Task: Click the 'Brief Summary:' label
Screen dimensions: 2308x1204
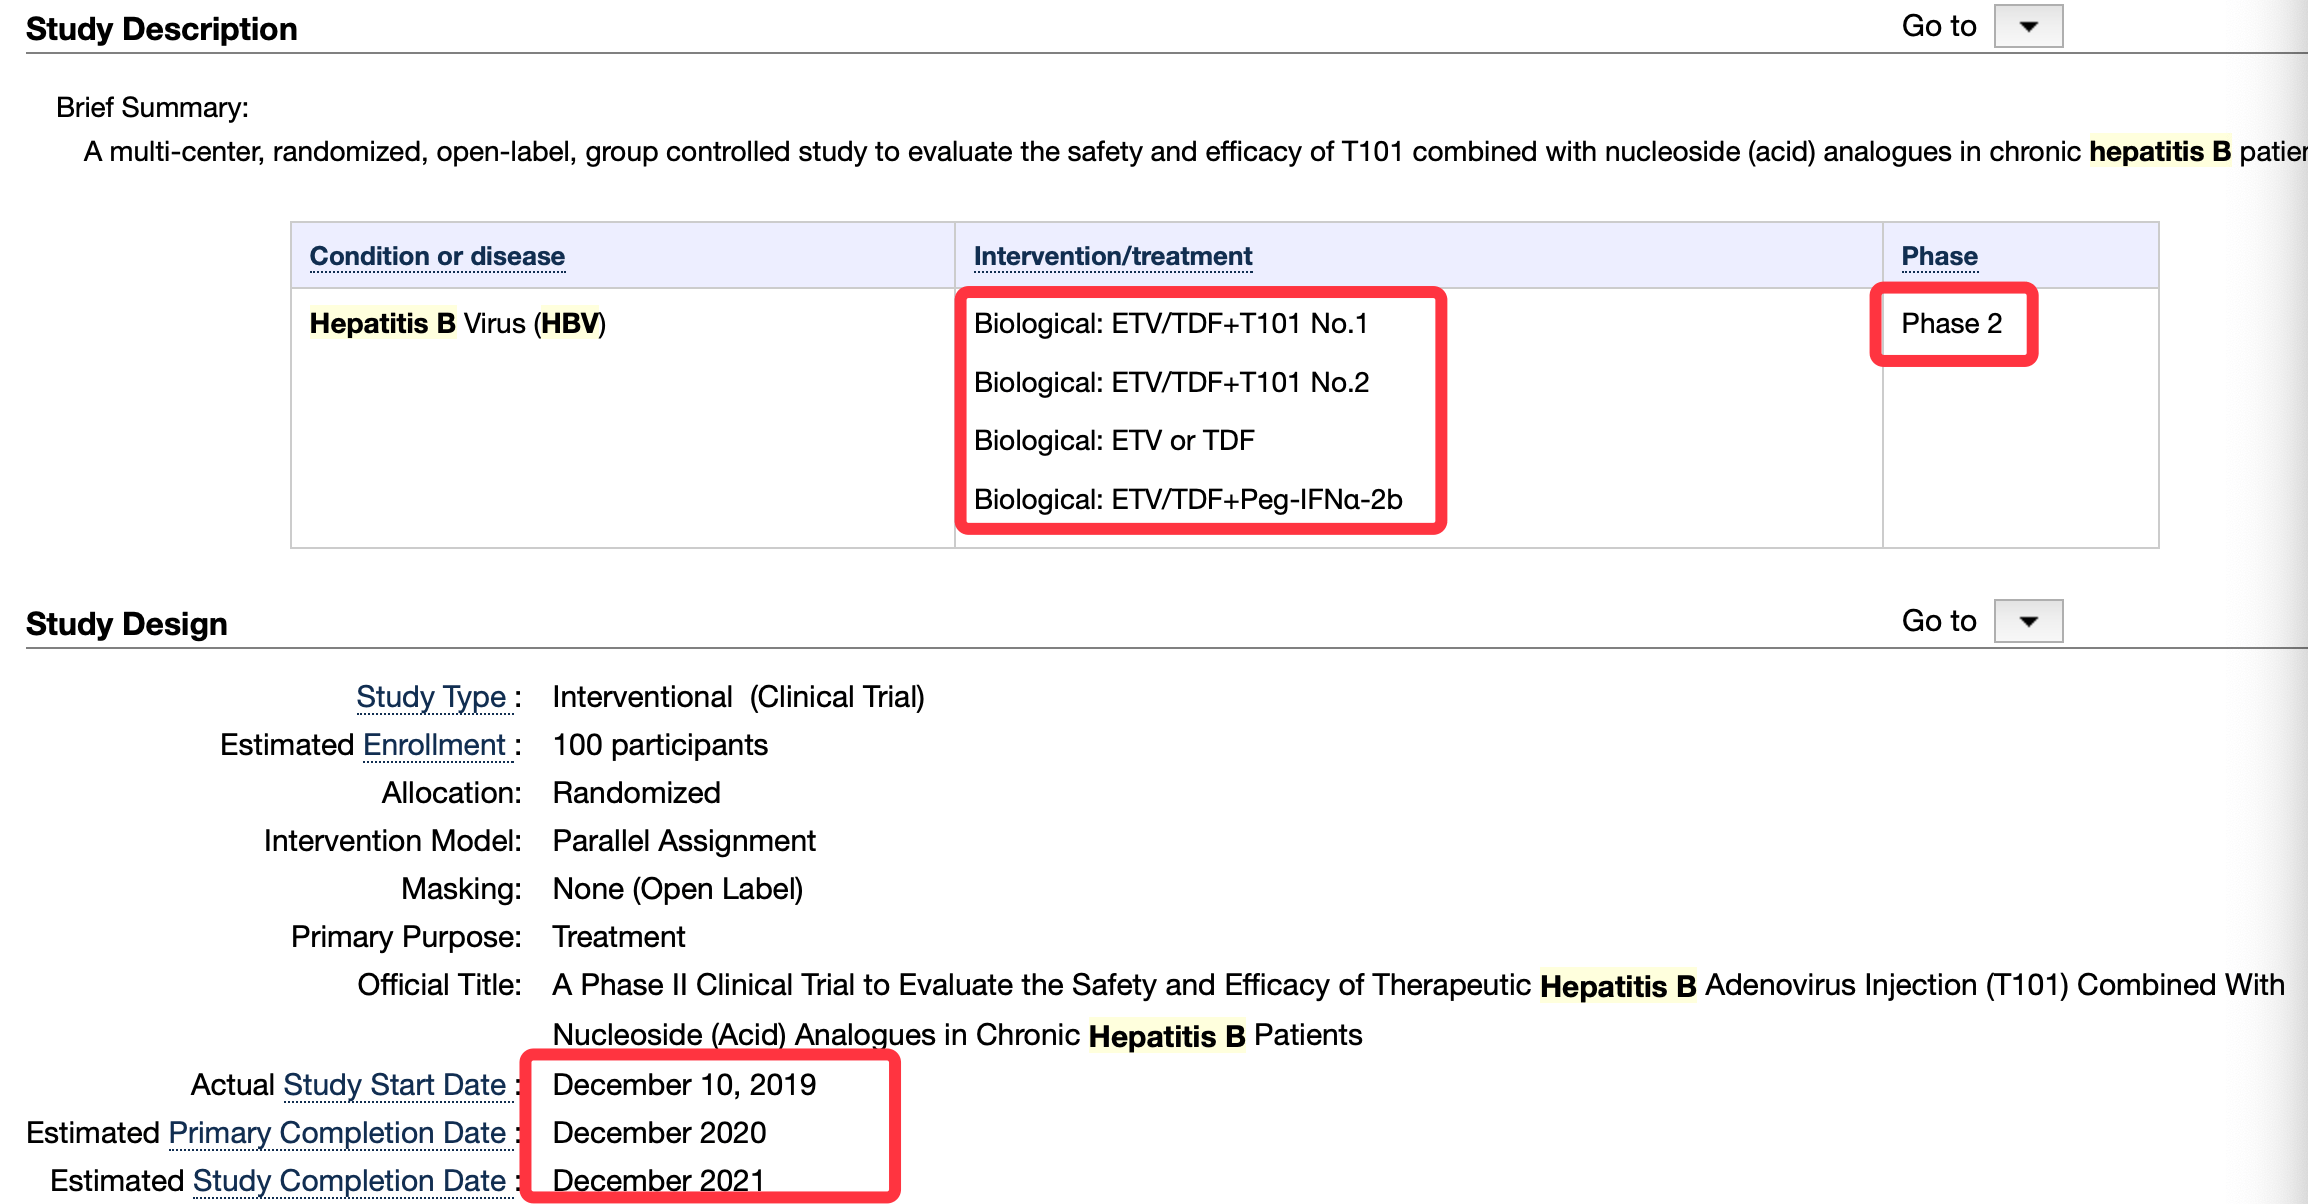Action: [x=152, y=107]
